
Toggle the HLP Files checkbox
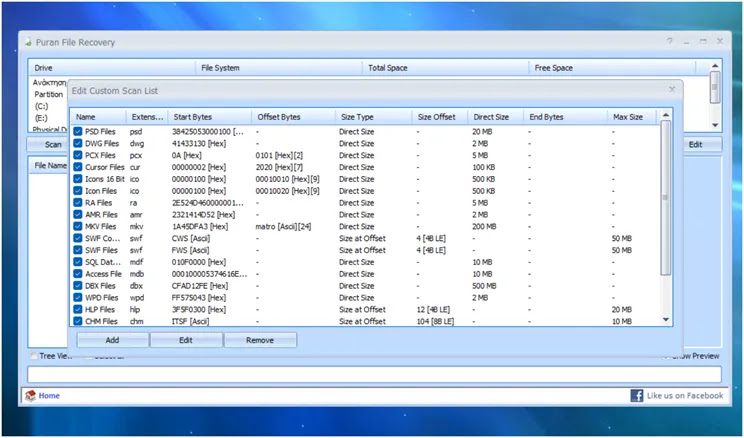pos(78,309)
